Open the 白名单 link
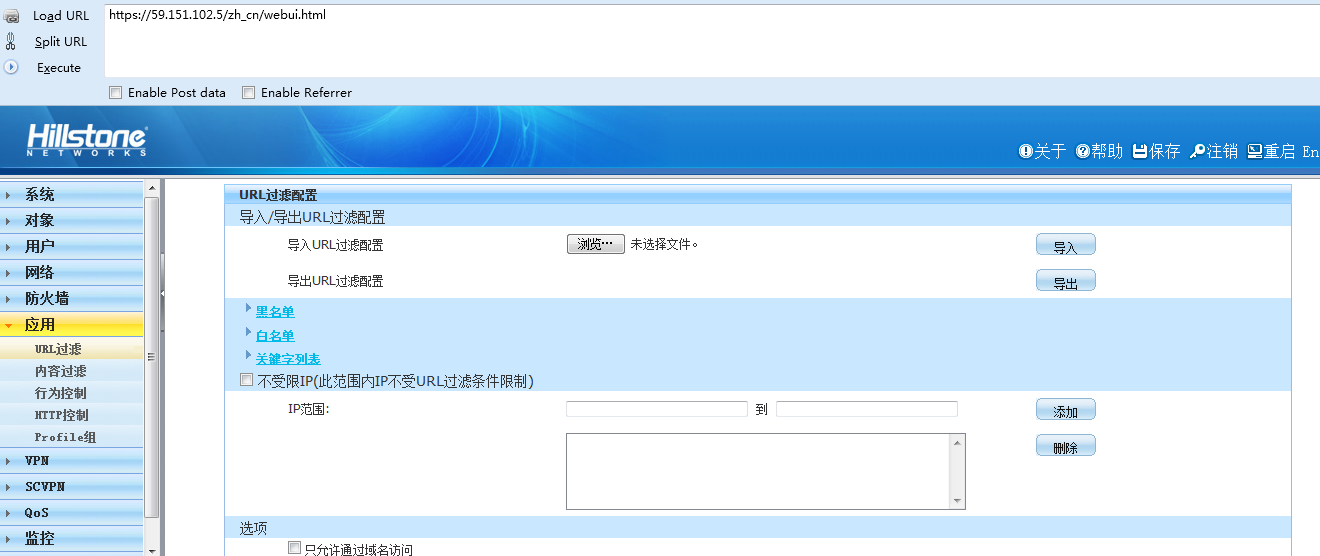 point(275,336)
